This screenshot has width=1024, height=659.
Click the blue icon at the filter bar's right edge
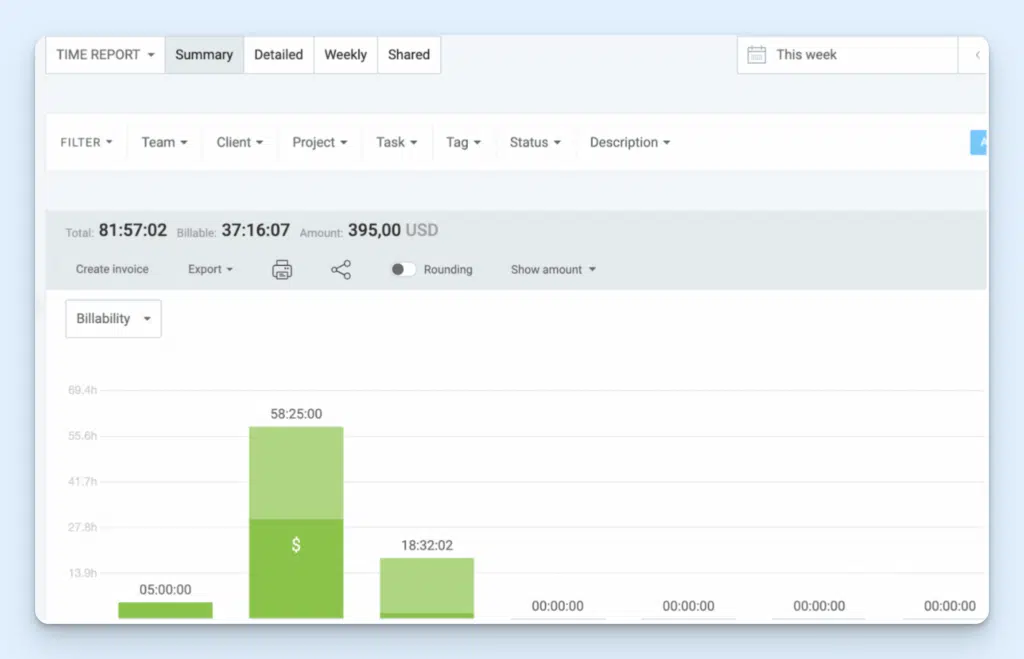coord(977,142)
